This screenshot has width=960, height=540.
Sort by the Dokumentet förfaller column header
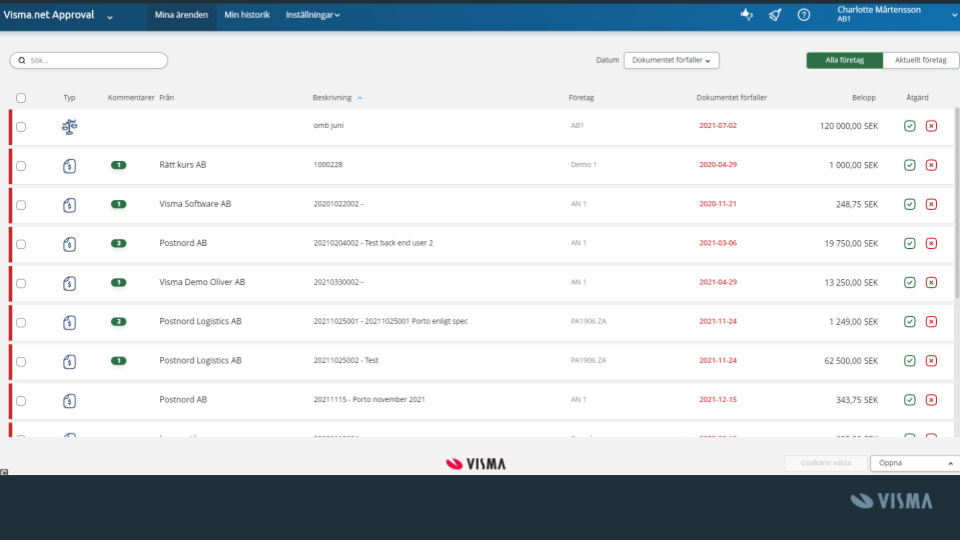[732, 98]
